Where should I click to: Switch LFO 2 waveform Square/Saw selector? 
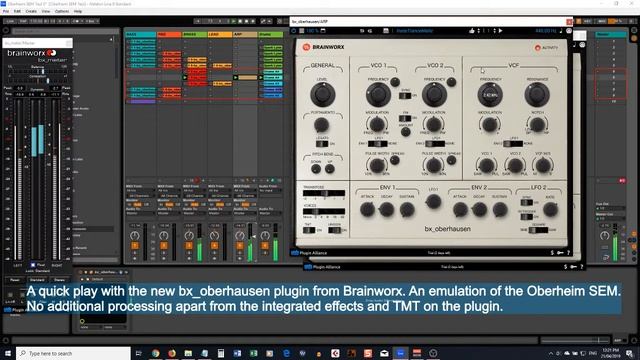538,230
